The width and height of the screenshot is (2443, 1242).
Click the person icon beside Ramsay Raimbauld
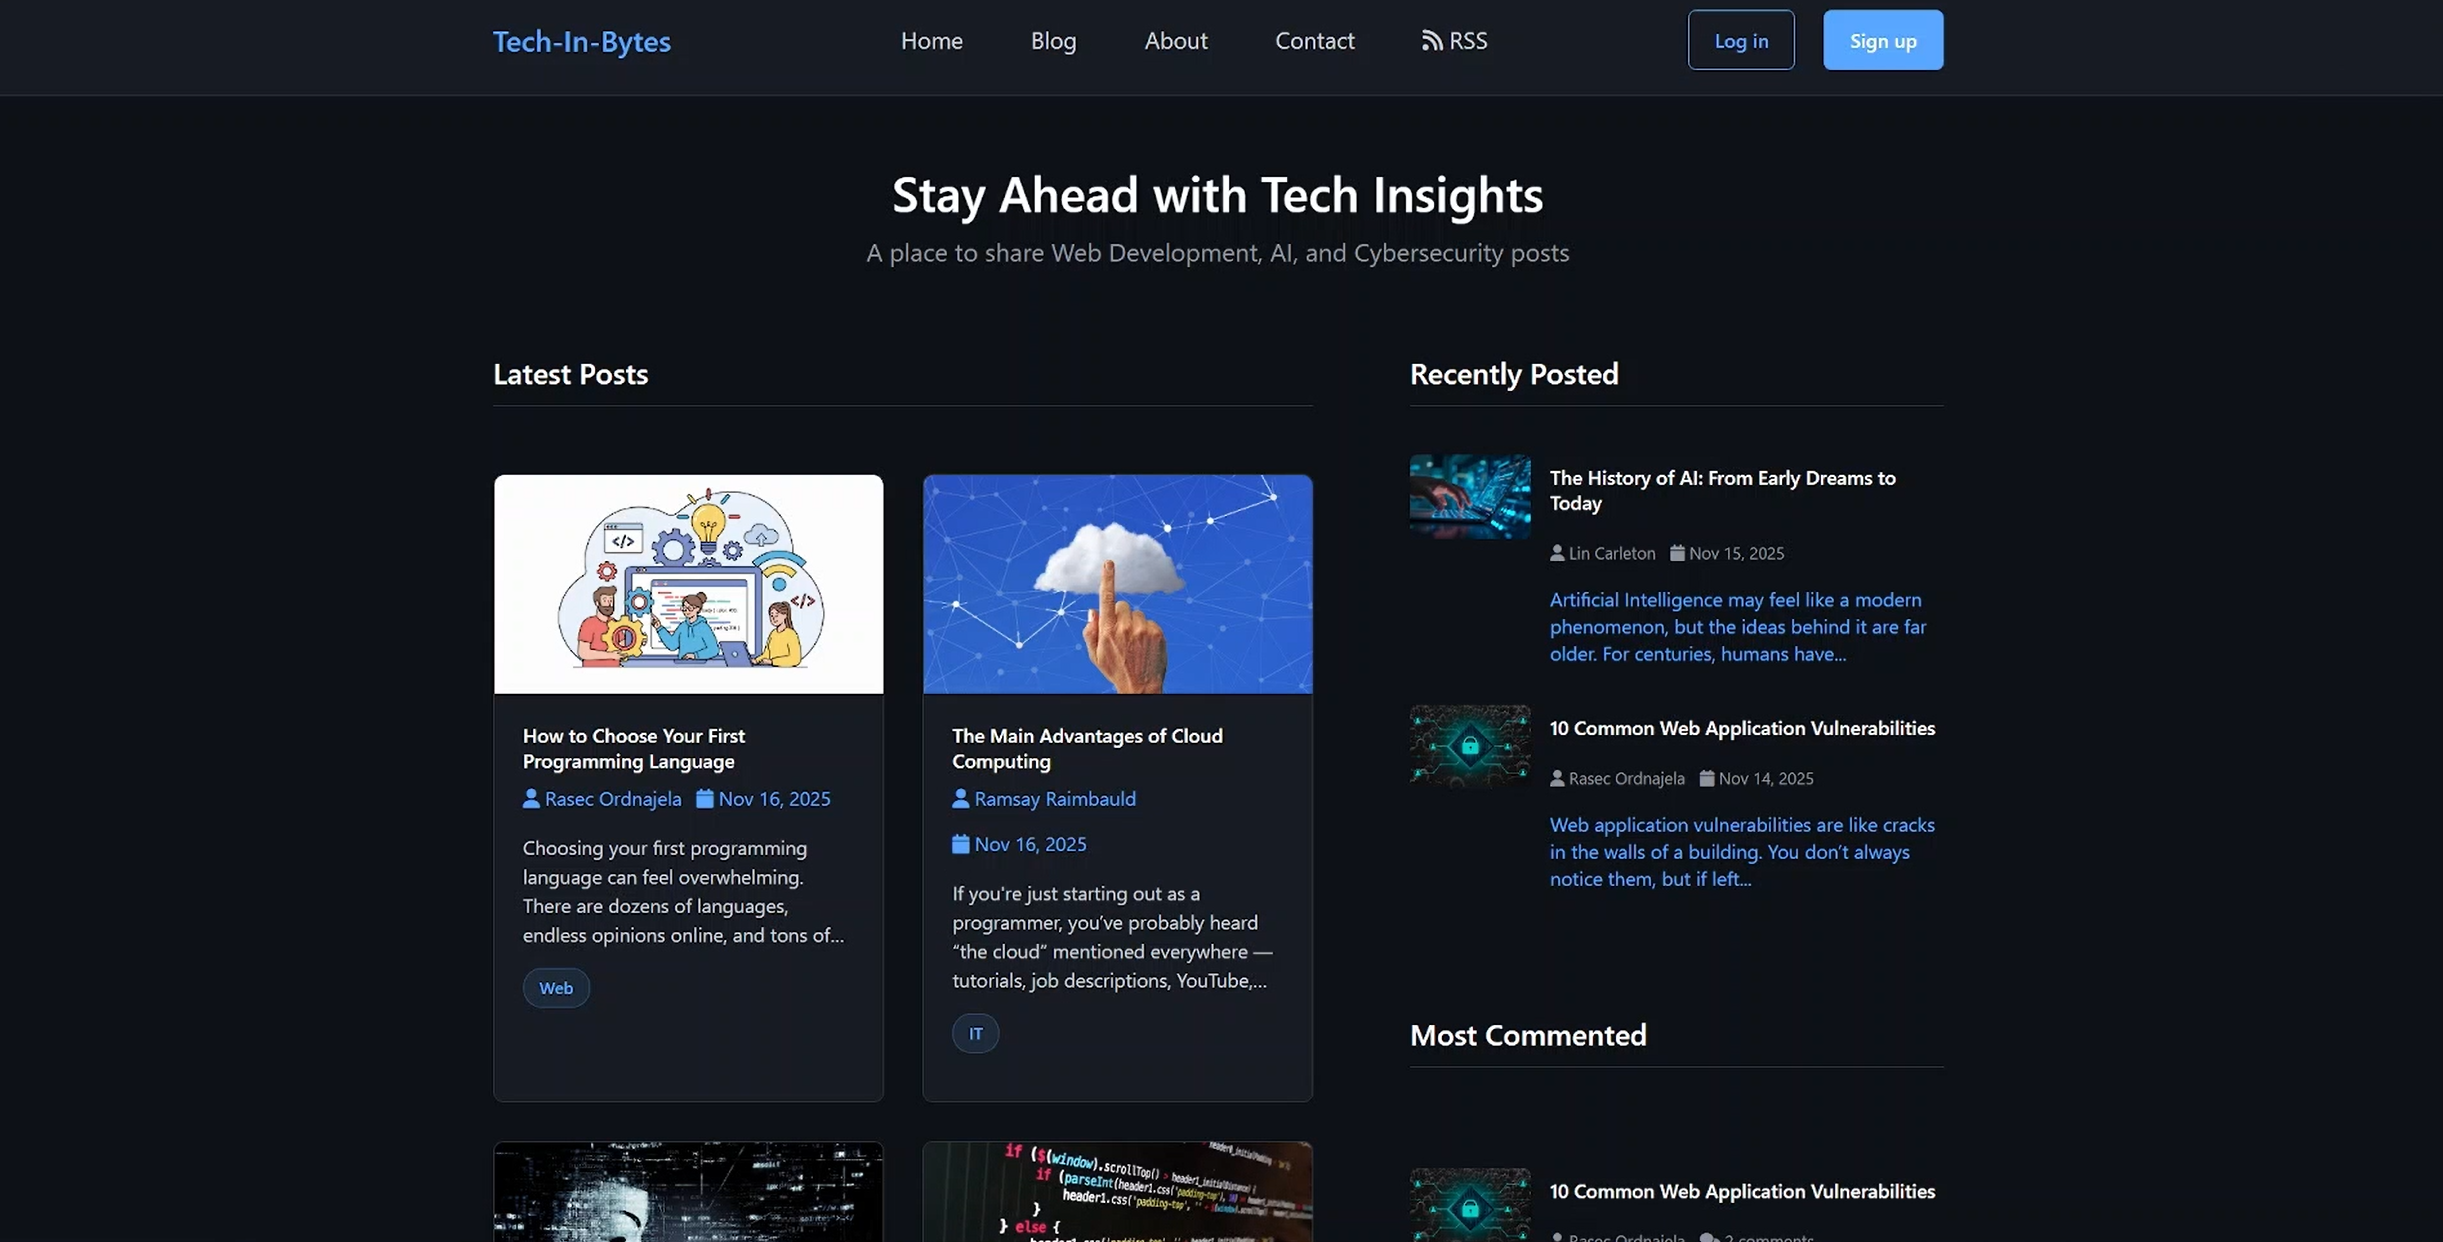(961, 798)
